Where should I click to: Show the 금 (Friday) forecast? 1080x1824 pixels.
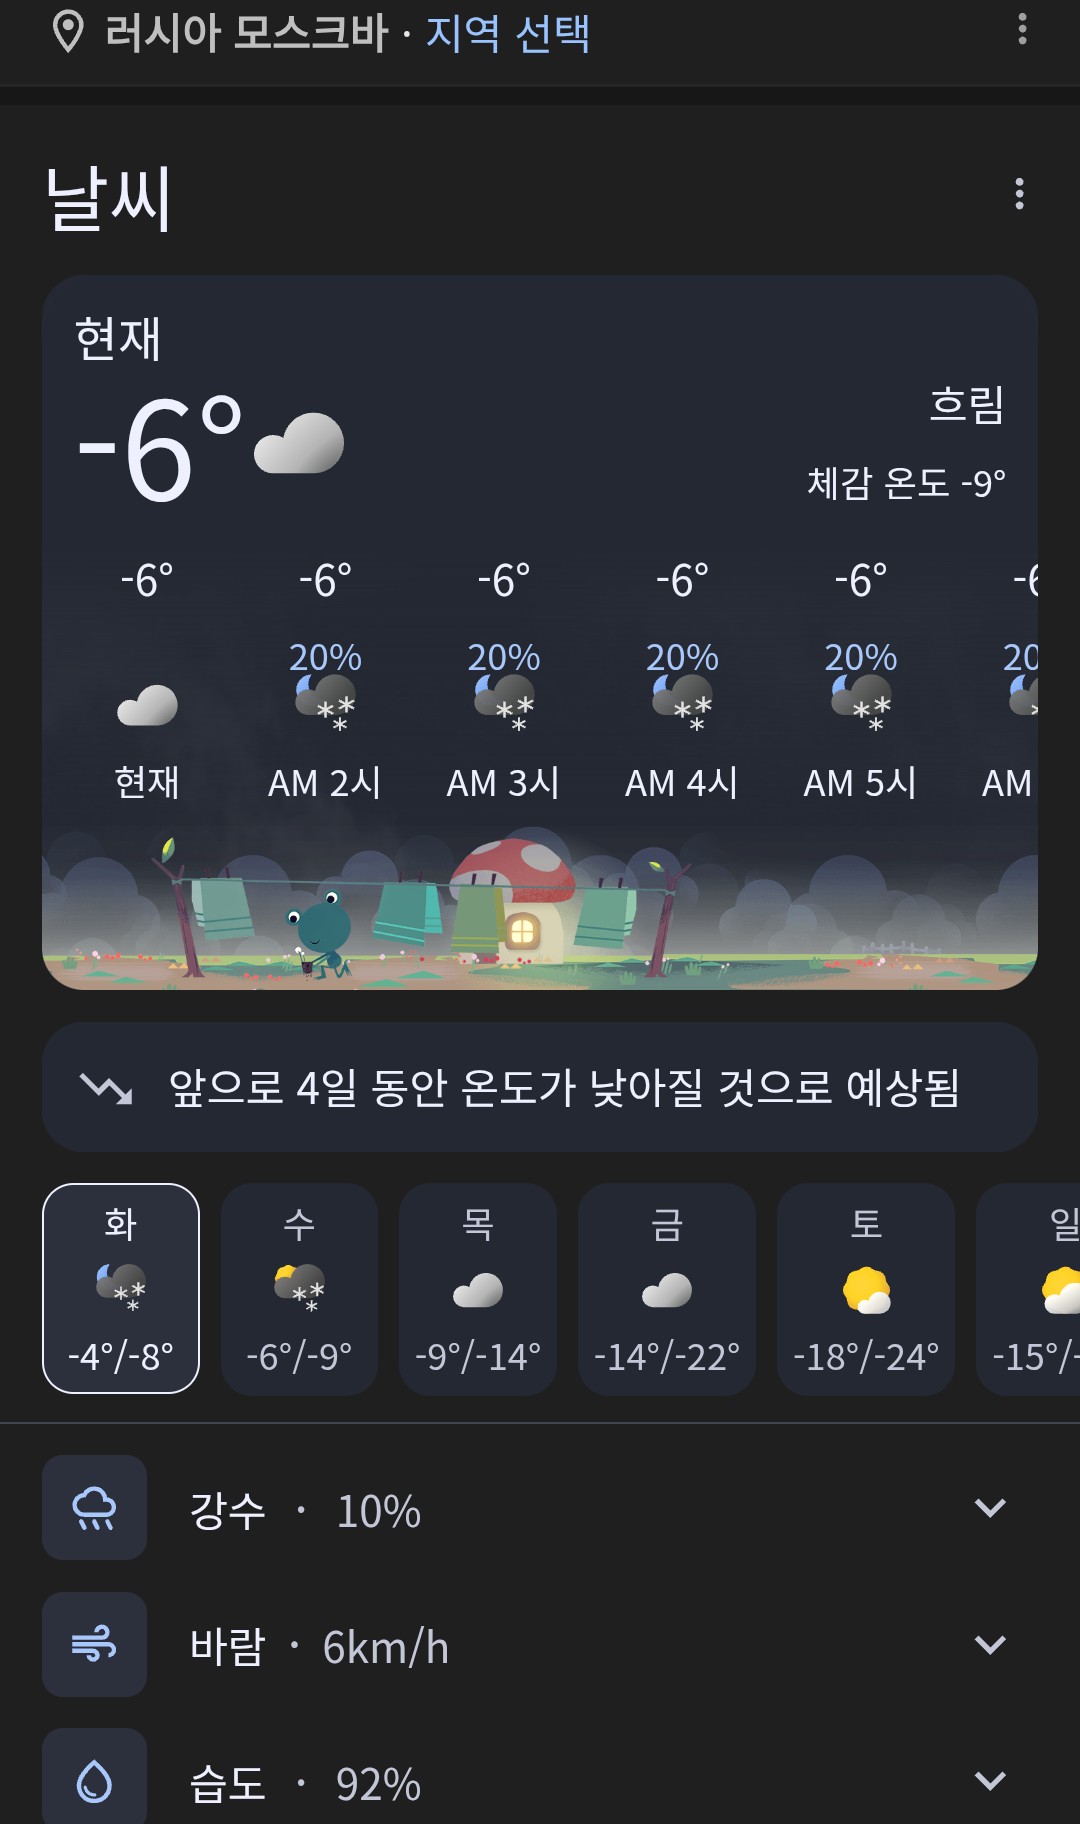tap(667, 1288)
